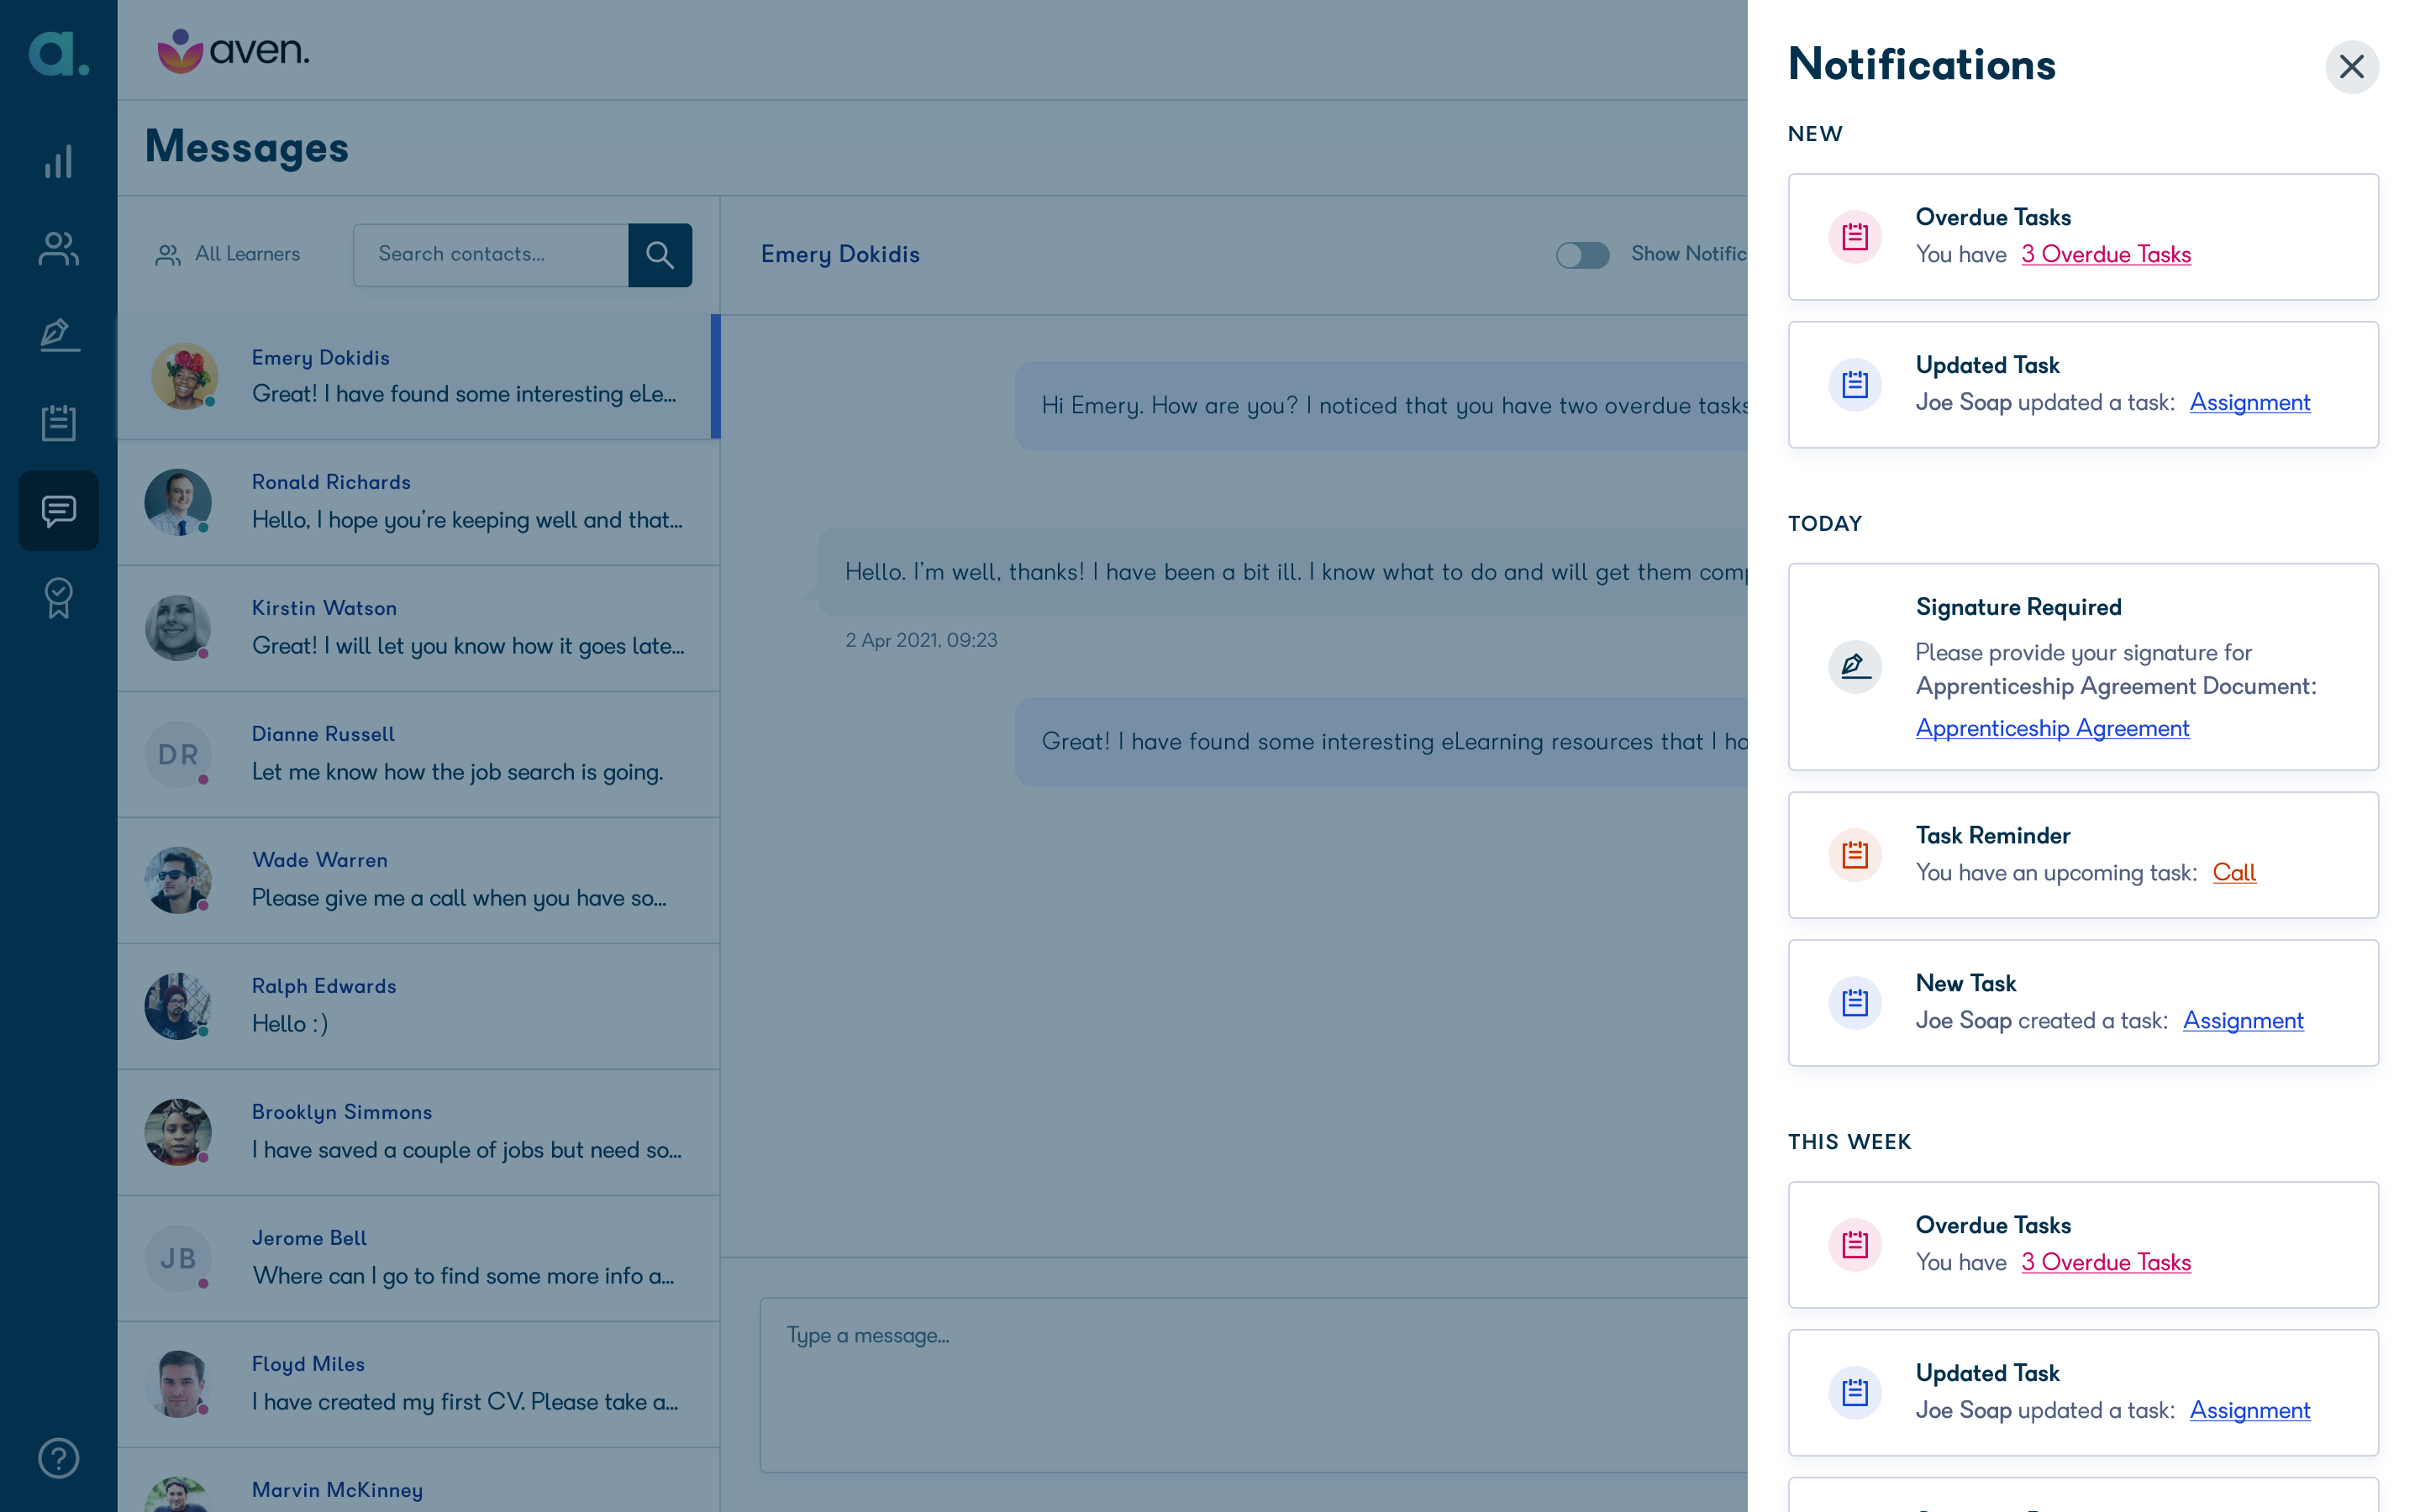Click the 'Hi Emery. How are you?' message bubble
Viewport: 2420px width, 1512px height.
tap(1381, 405)
